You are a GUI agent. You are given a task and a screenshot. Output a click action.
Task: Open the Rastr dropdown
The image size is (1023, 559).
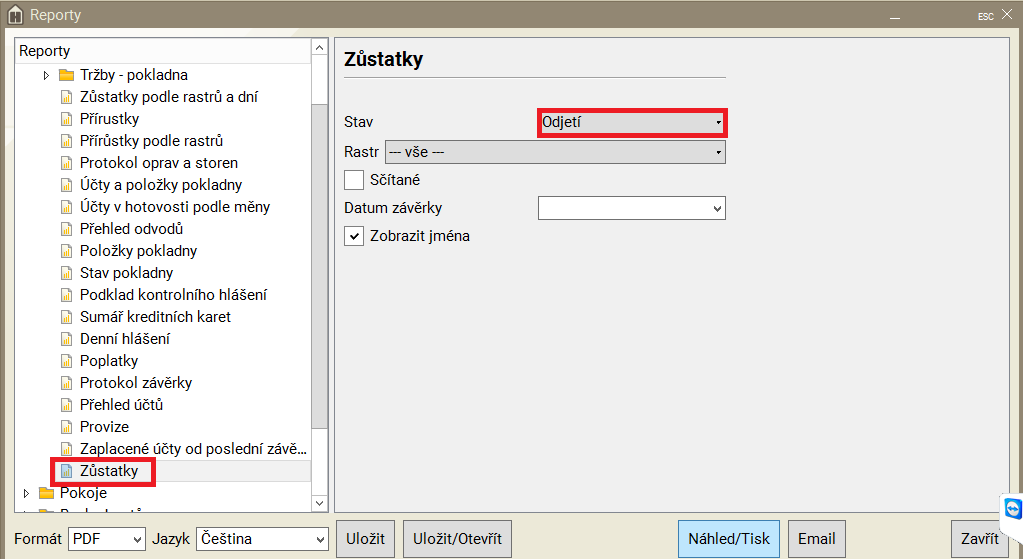coord(555,152)
